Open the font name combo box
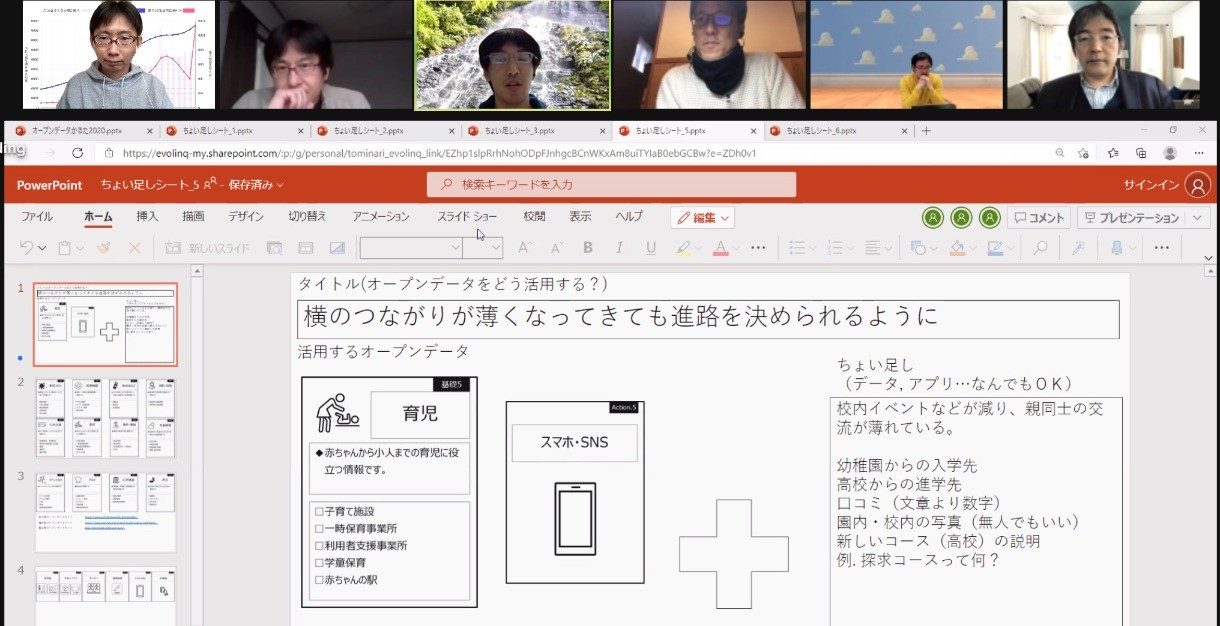The image size is (1220, 626). pos(411,248)
